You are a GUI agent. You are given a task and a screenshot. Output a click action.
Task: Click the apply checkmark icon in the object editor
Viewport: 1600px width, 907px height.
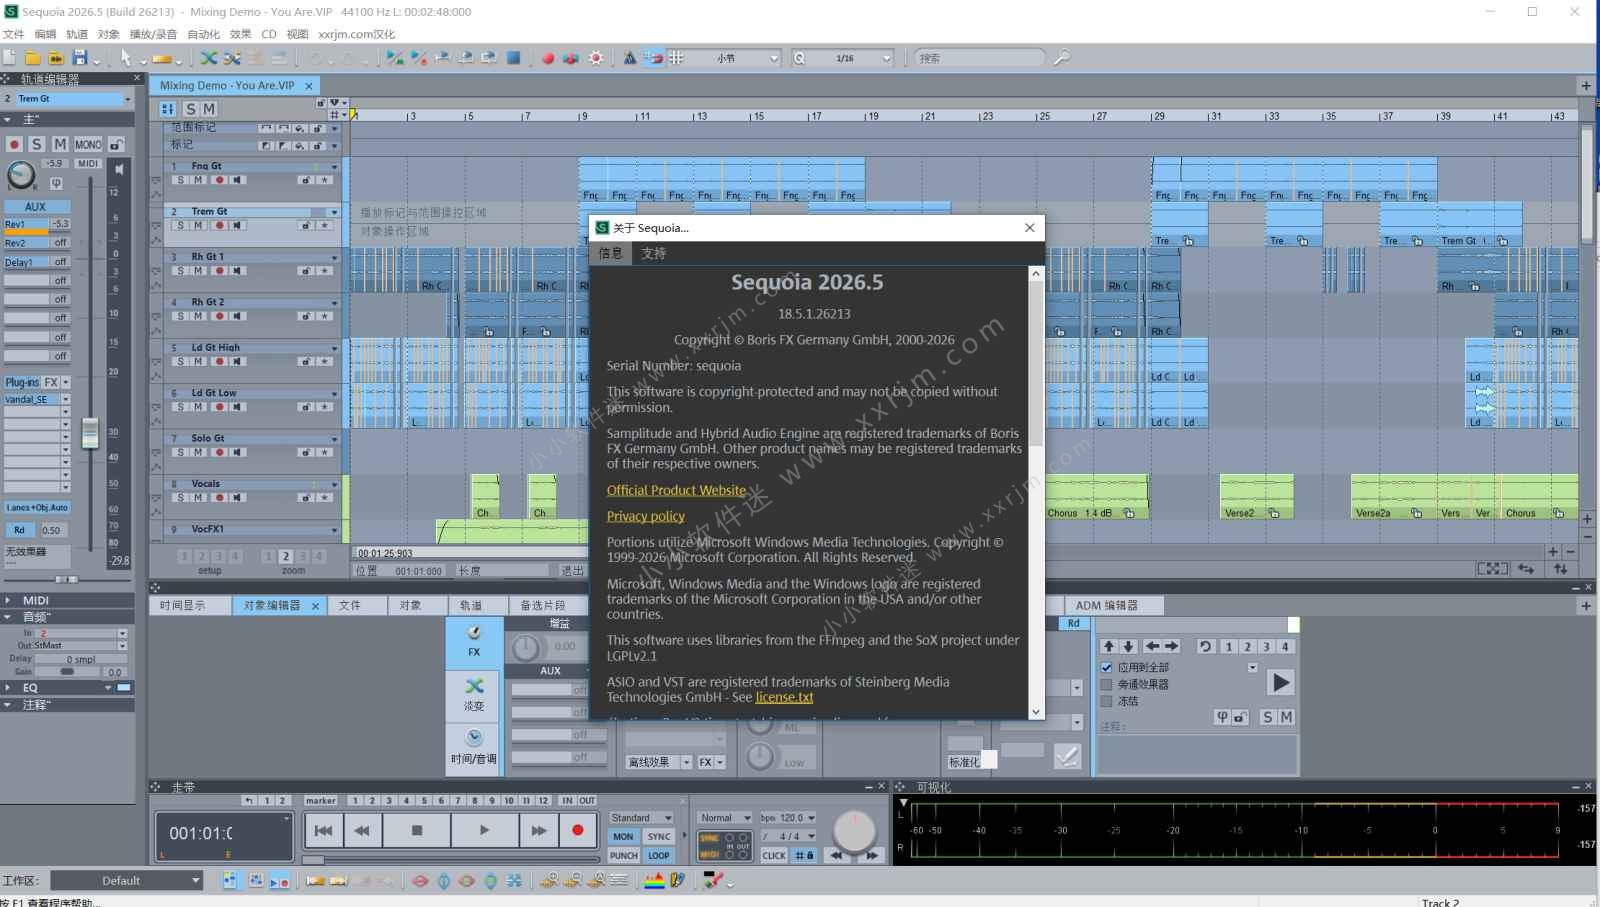[x=1067, y=756]
